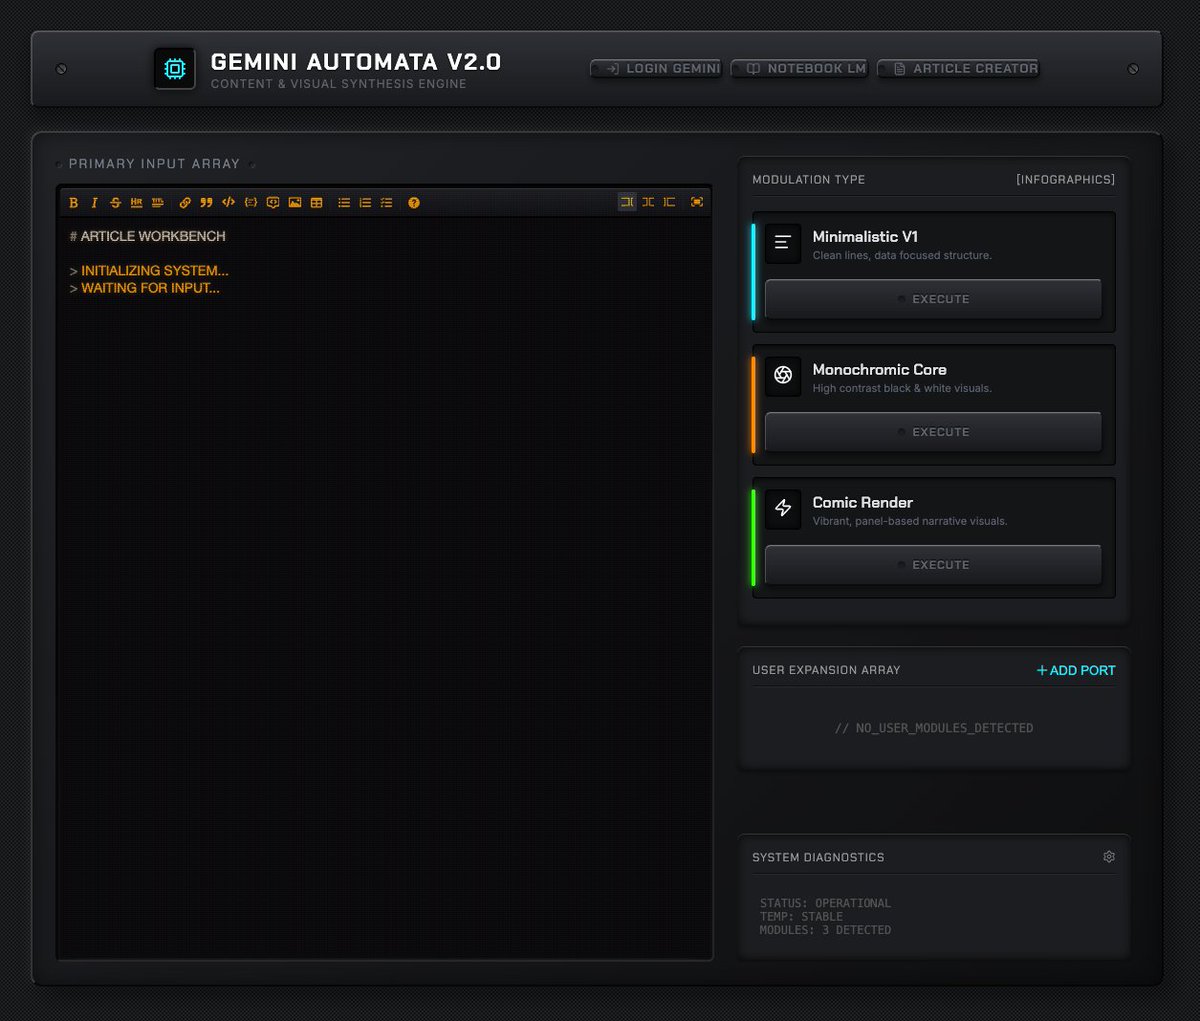Execute the Comic Render modulation
The width and height of the screenshot is (1200, 1021).
[933, 565]
